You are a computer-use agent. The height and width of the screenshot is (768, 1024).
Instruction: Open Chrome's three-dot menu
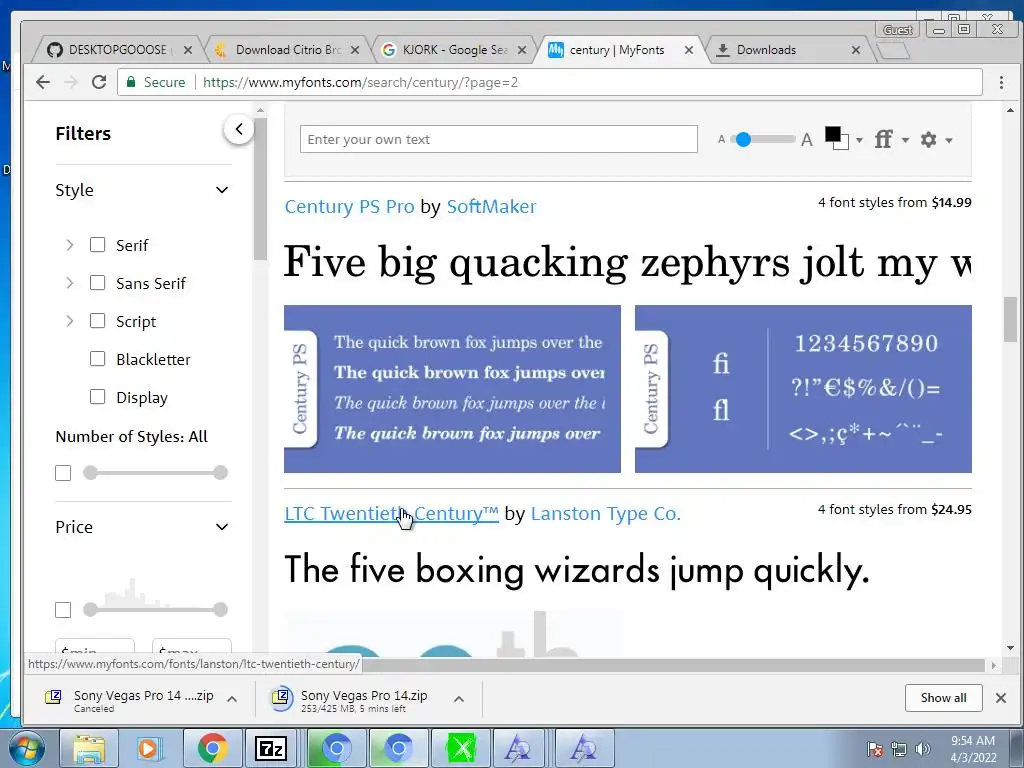coord(1001,82)
